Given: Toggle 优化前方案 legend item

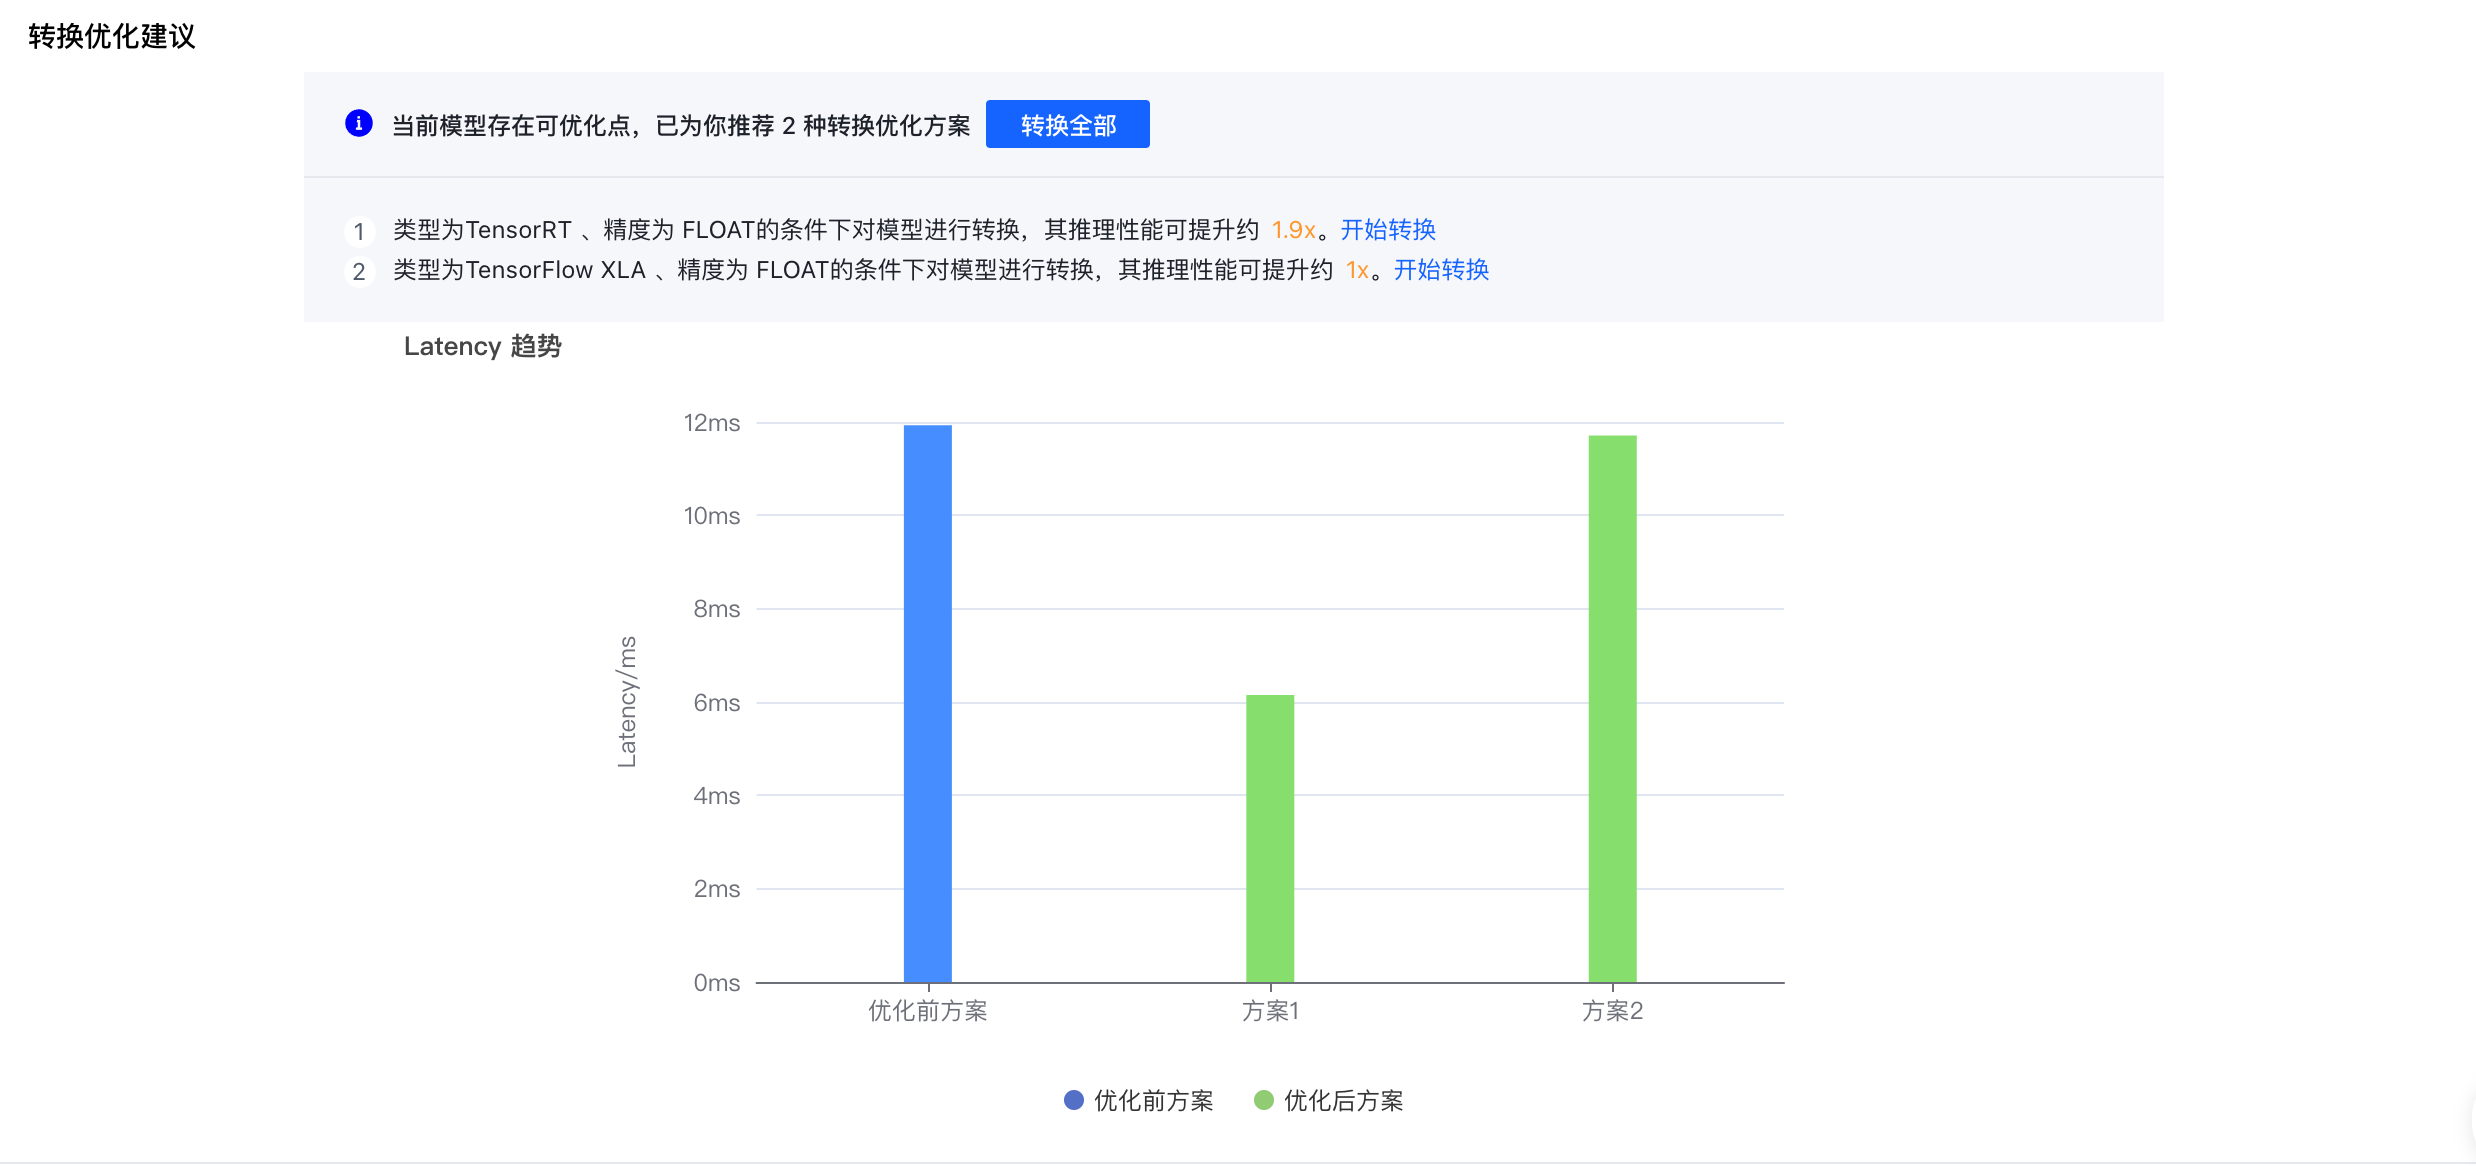Looking at the screenshot, I should point(1152,1101).
